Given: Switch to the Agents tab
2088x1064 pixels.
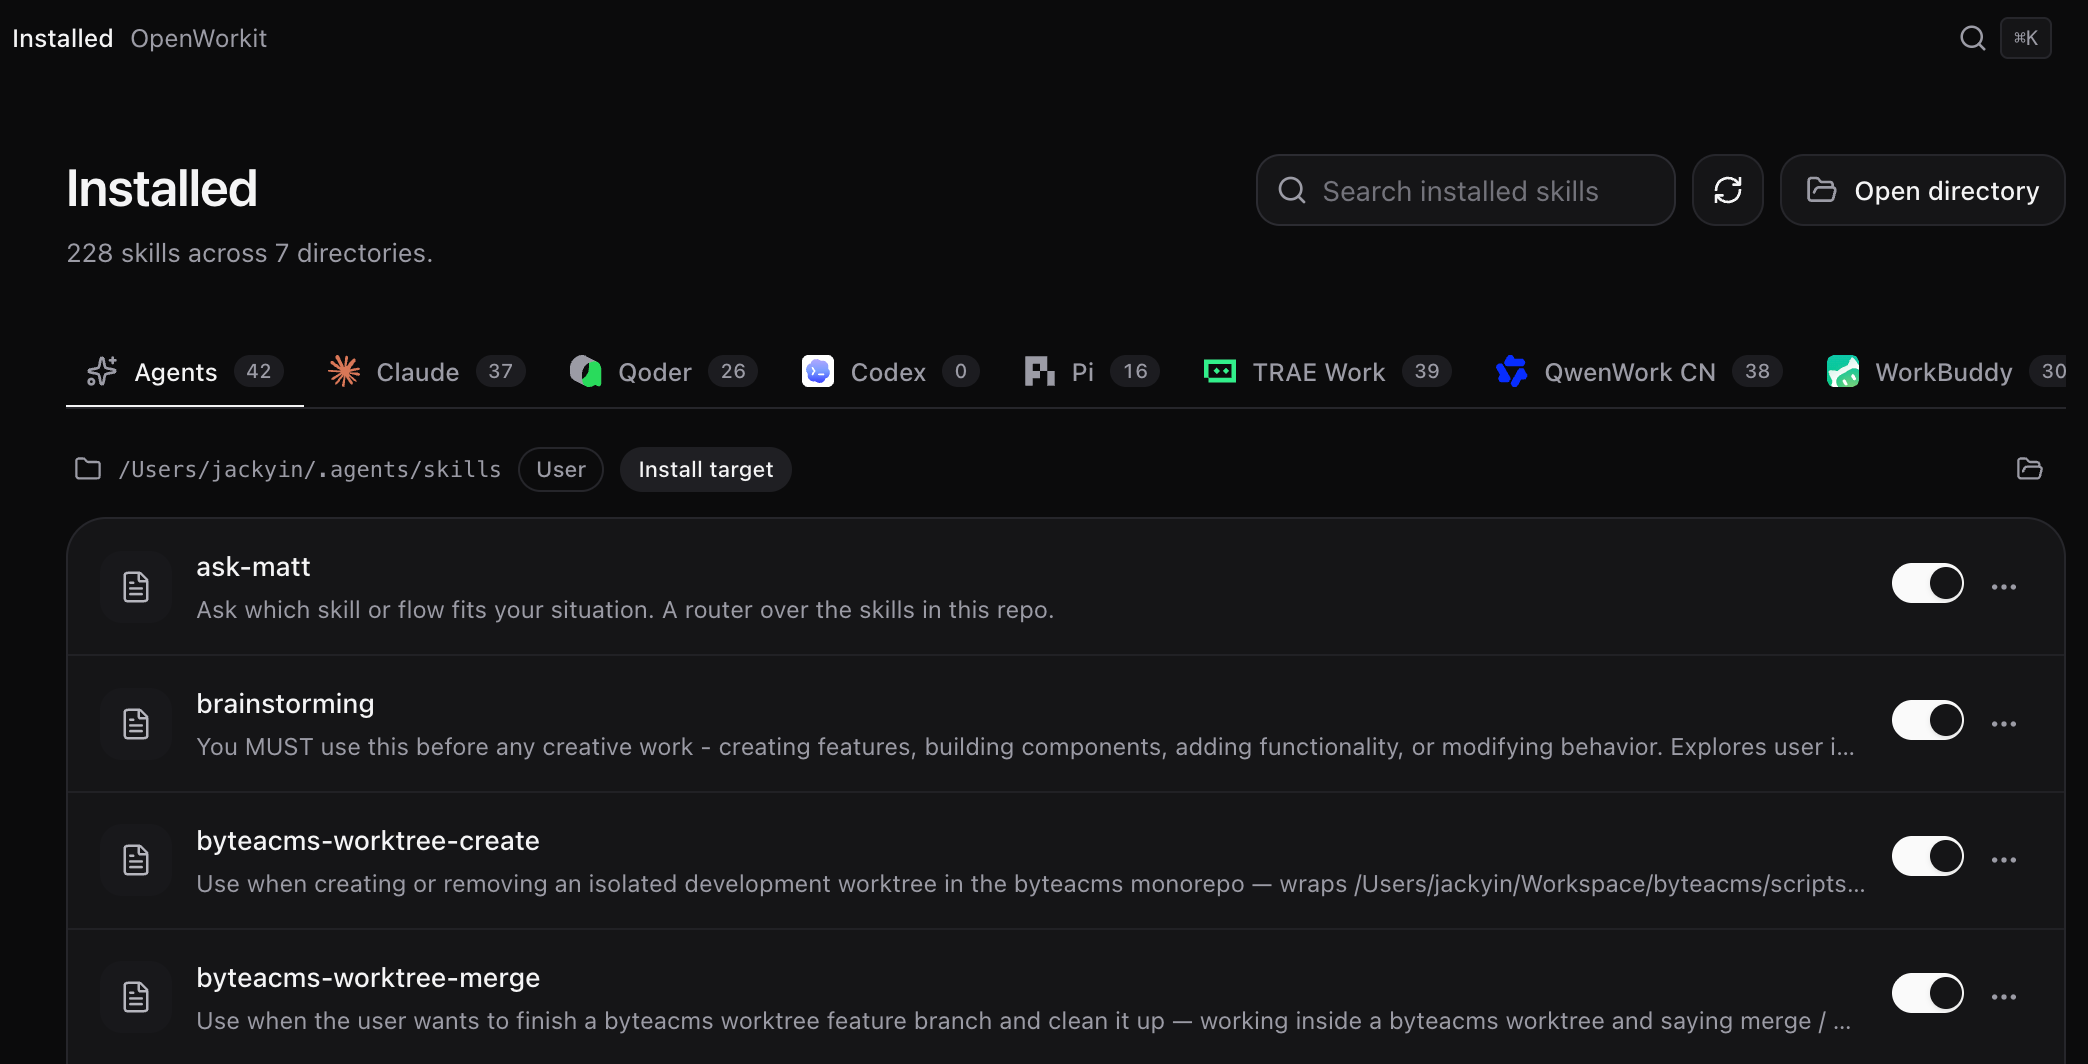Looking at the screenshot, I should pyautogui.click(x=185, y=372).
